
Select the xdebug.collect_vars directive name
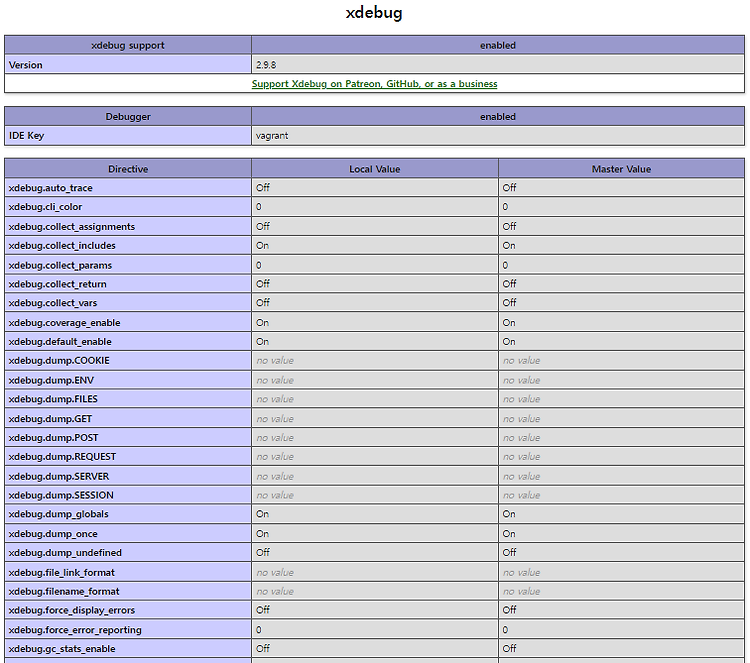point(53,303)
